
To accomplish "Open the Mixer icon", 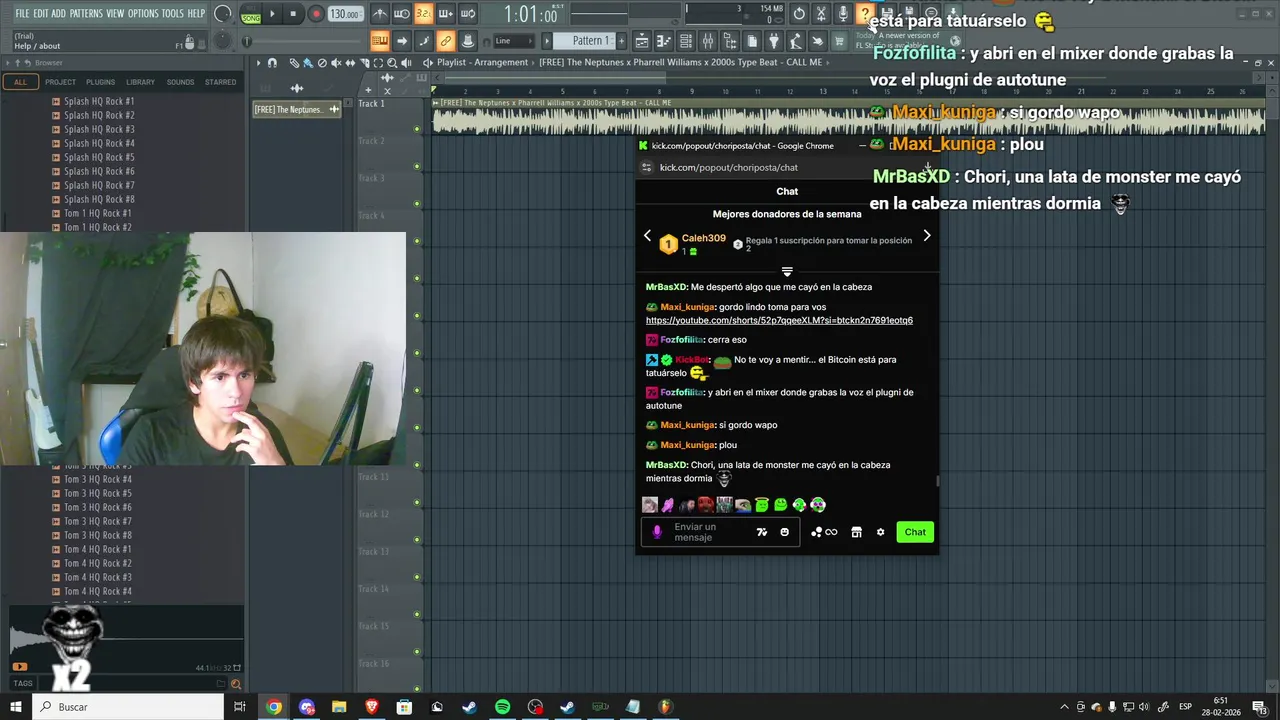I will [x=708, y=41].
